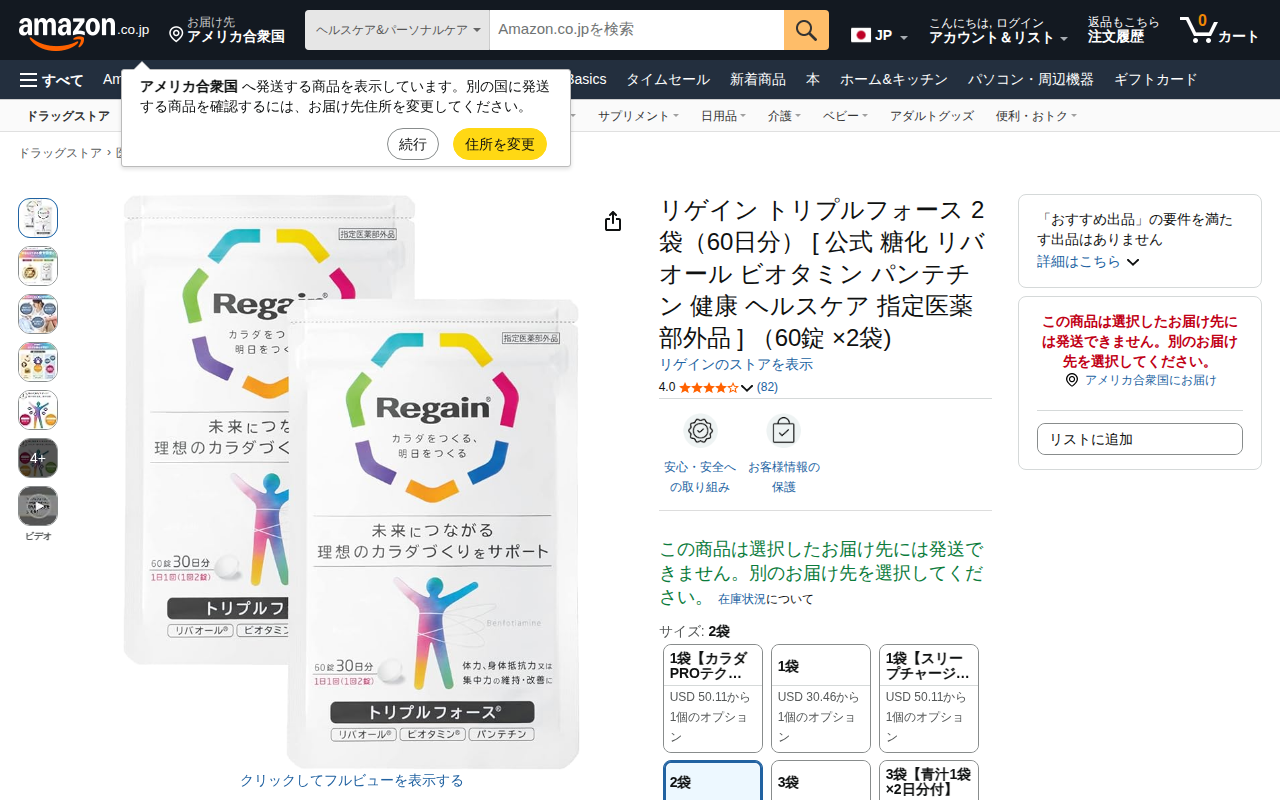Screen dimensions: 1280x800
Task: Focus the Amazon.co.jpを検索 search field
Action: pos(637,30)
